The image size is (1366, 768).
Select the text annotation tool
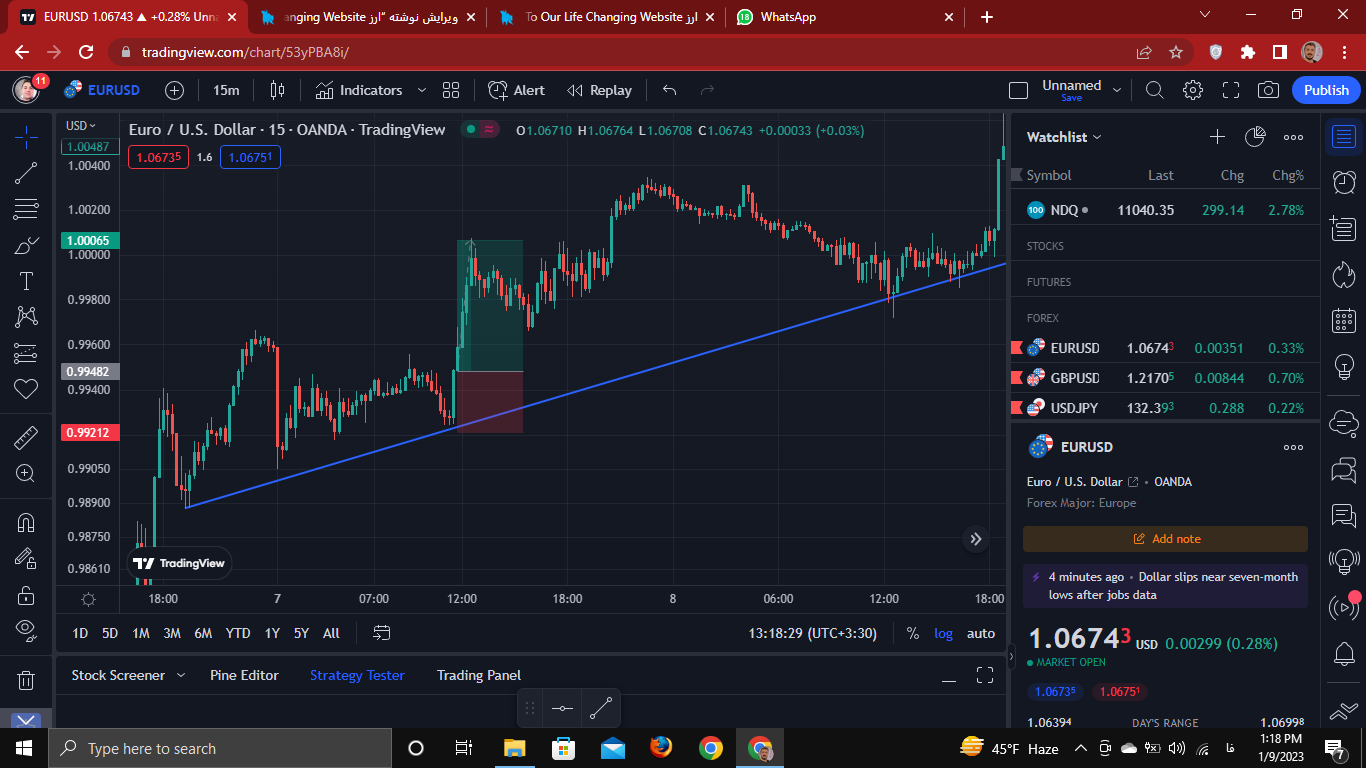[26, 281]
